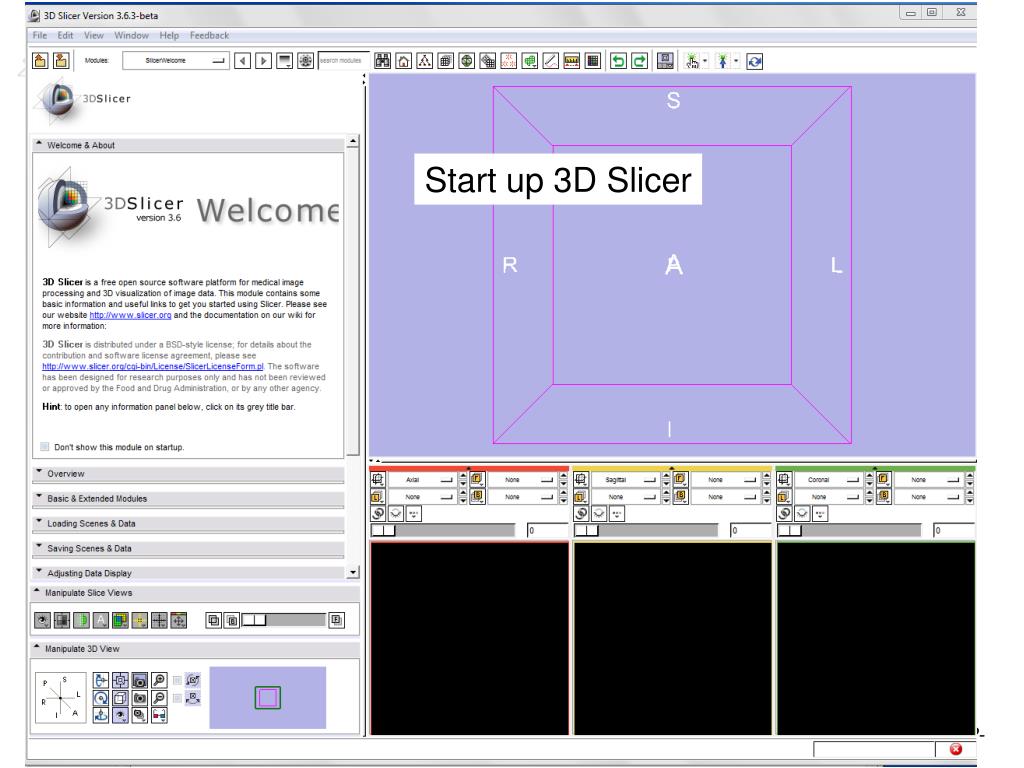
Task: Open the Sagittal orientation dropdown
Action: [x=624, y=479]
